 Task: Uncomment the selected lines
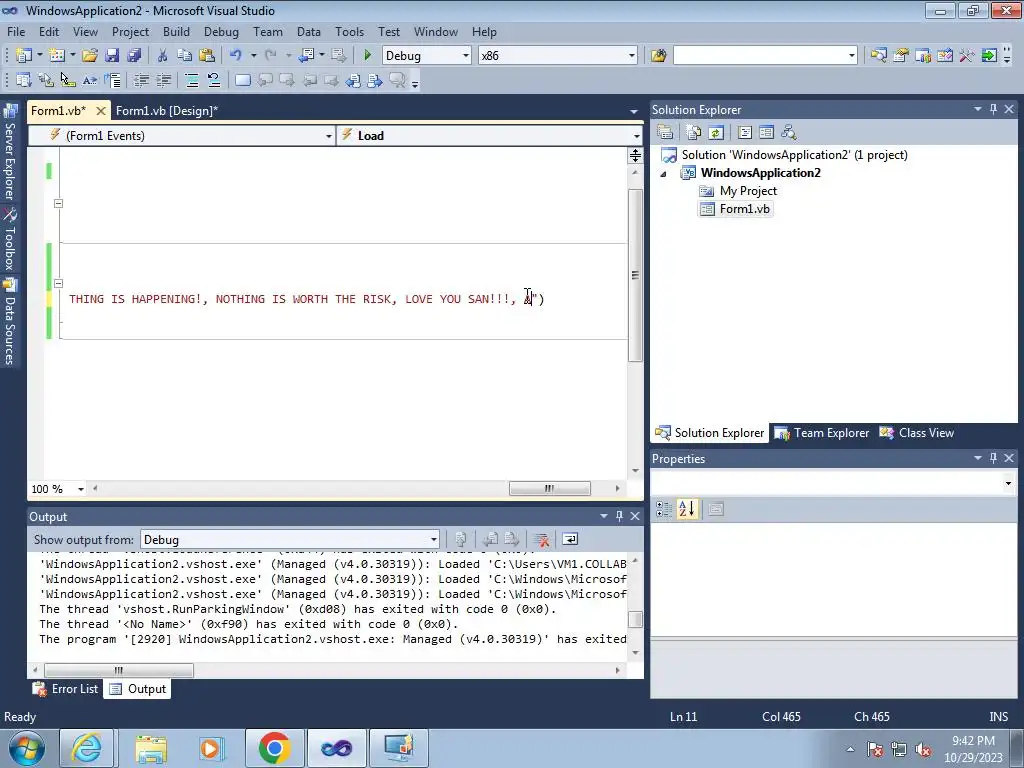[x=214, y=80]
